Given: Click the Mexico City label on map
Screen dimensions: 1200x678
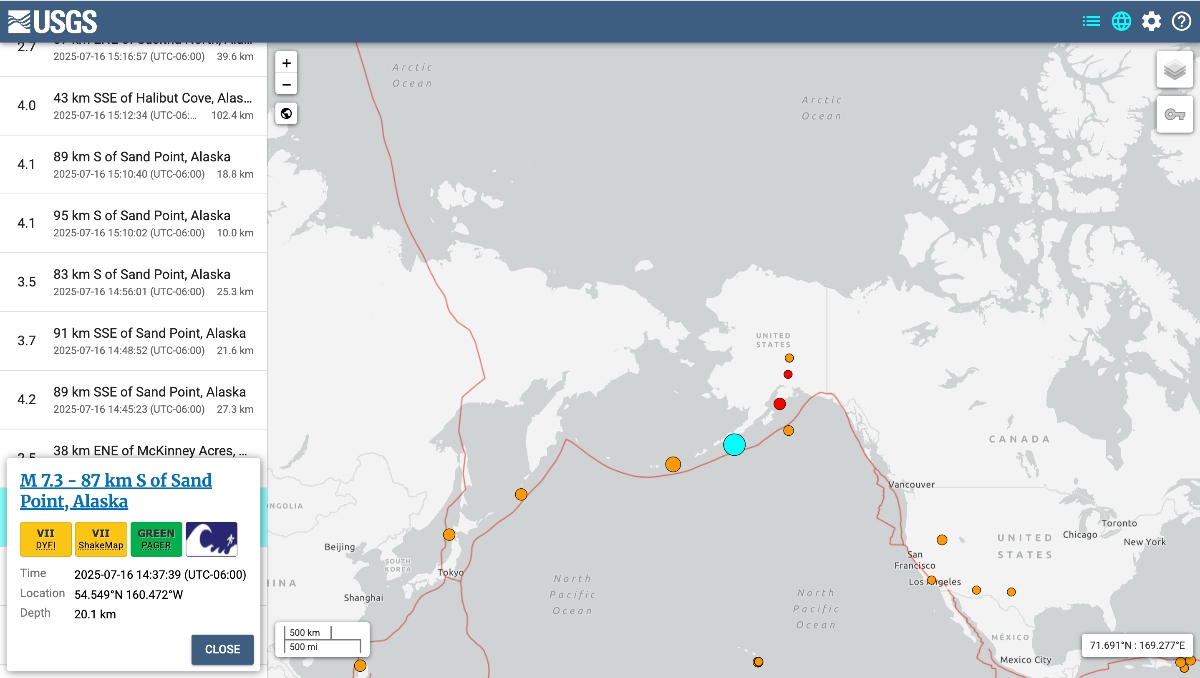Looking at the screenshot, I should coord(1026,660).
